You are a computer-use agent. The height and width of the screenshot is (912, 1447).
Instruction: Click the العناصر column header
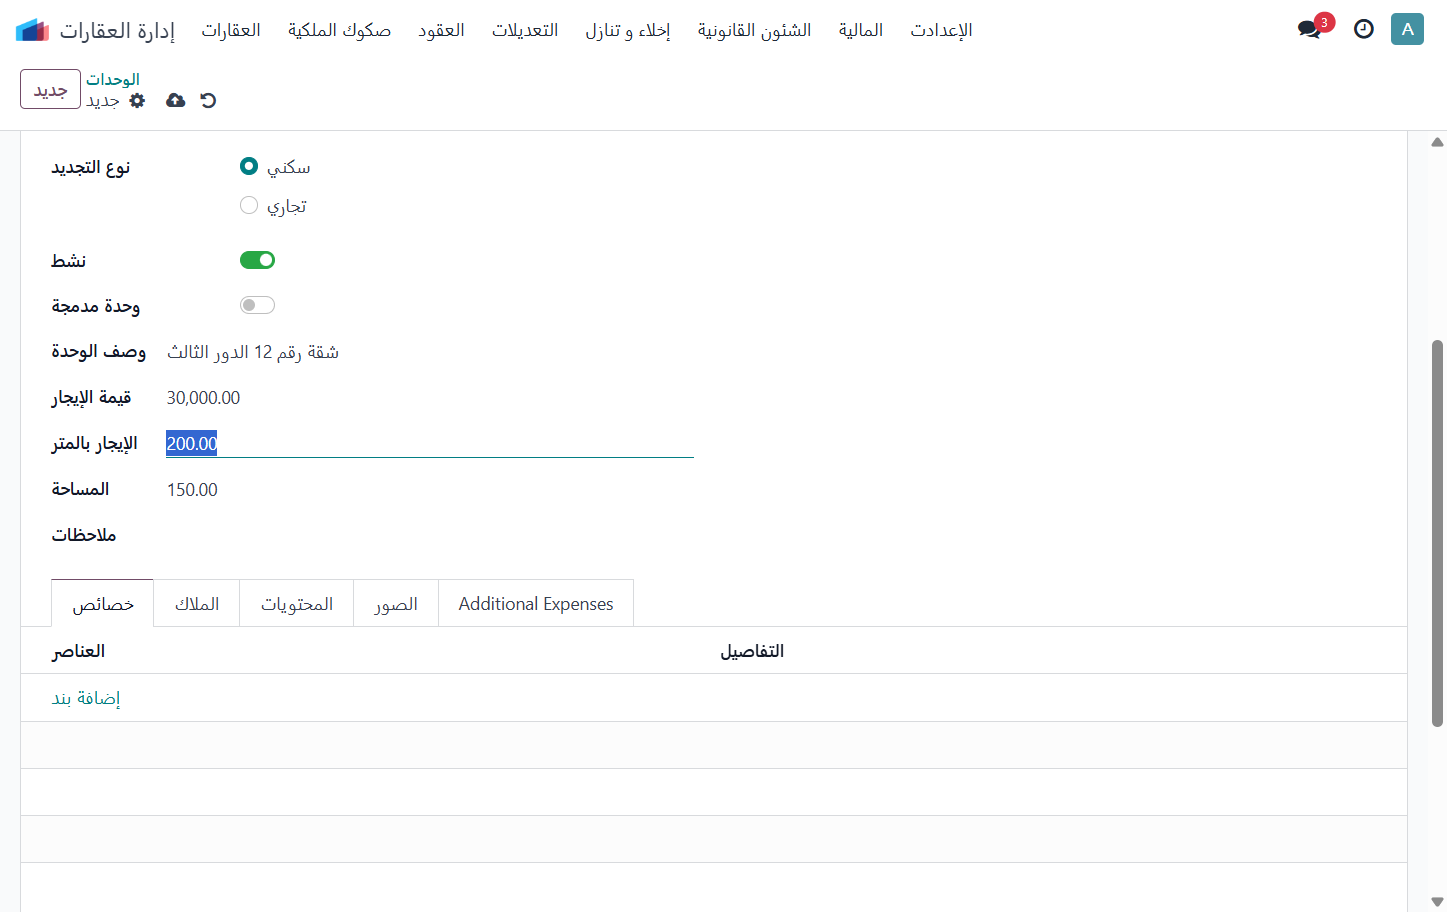pyautogui.click(x=78, y=651)
